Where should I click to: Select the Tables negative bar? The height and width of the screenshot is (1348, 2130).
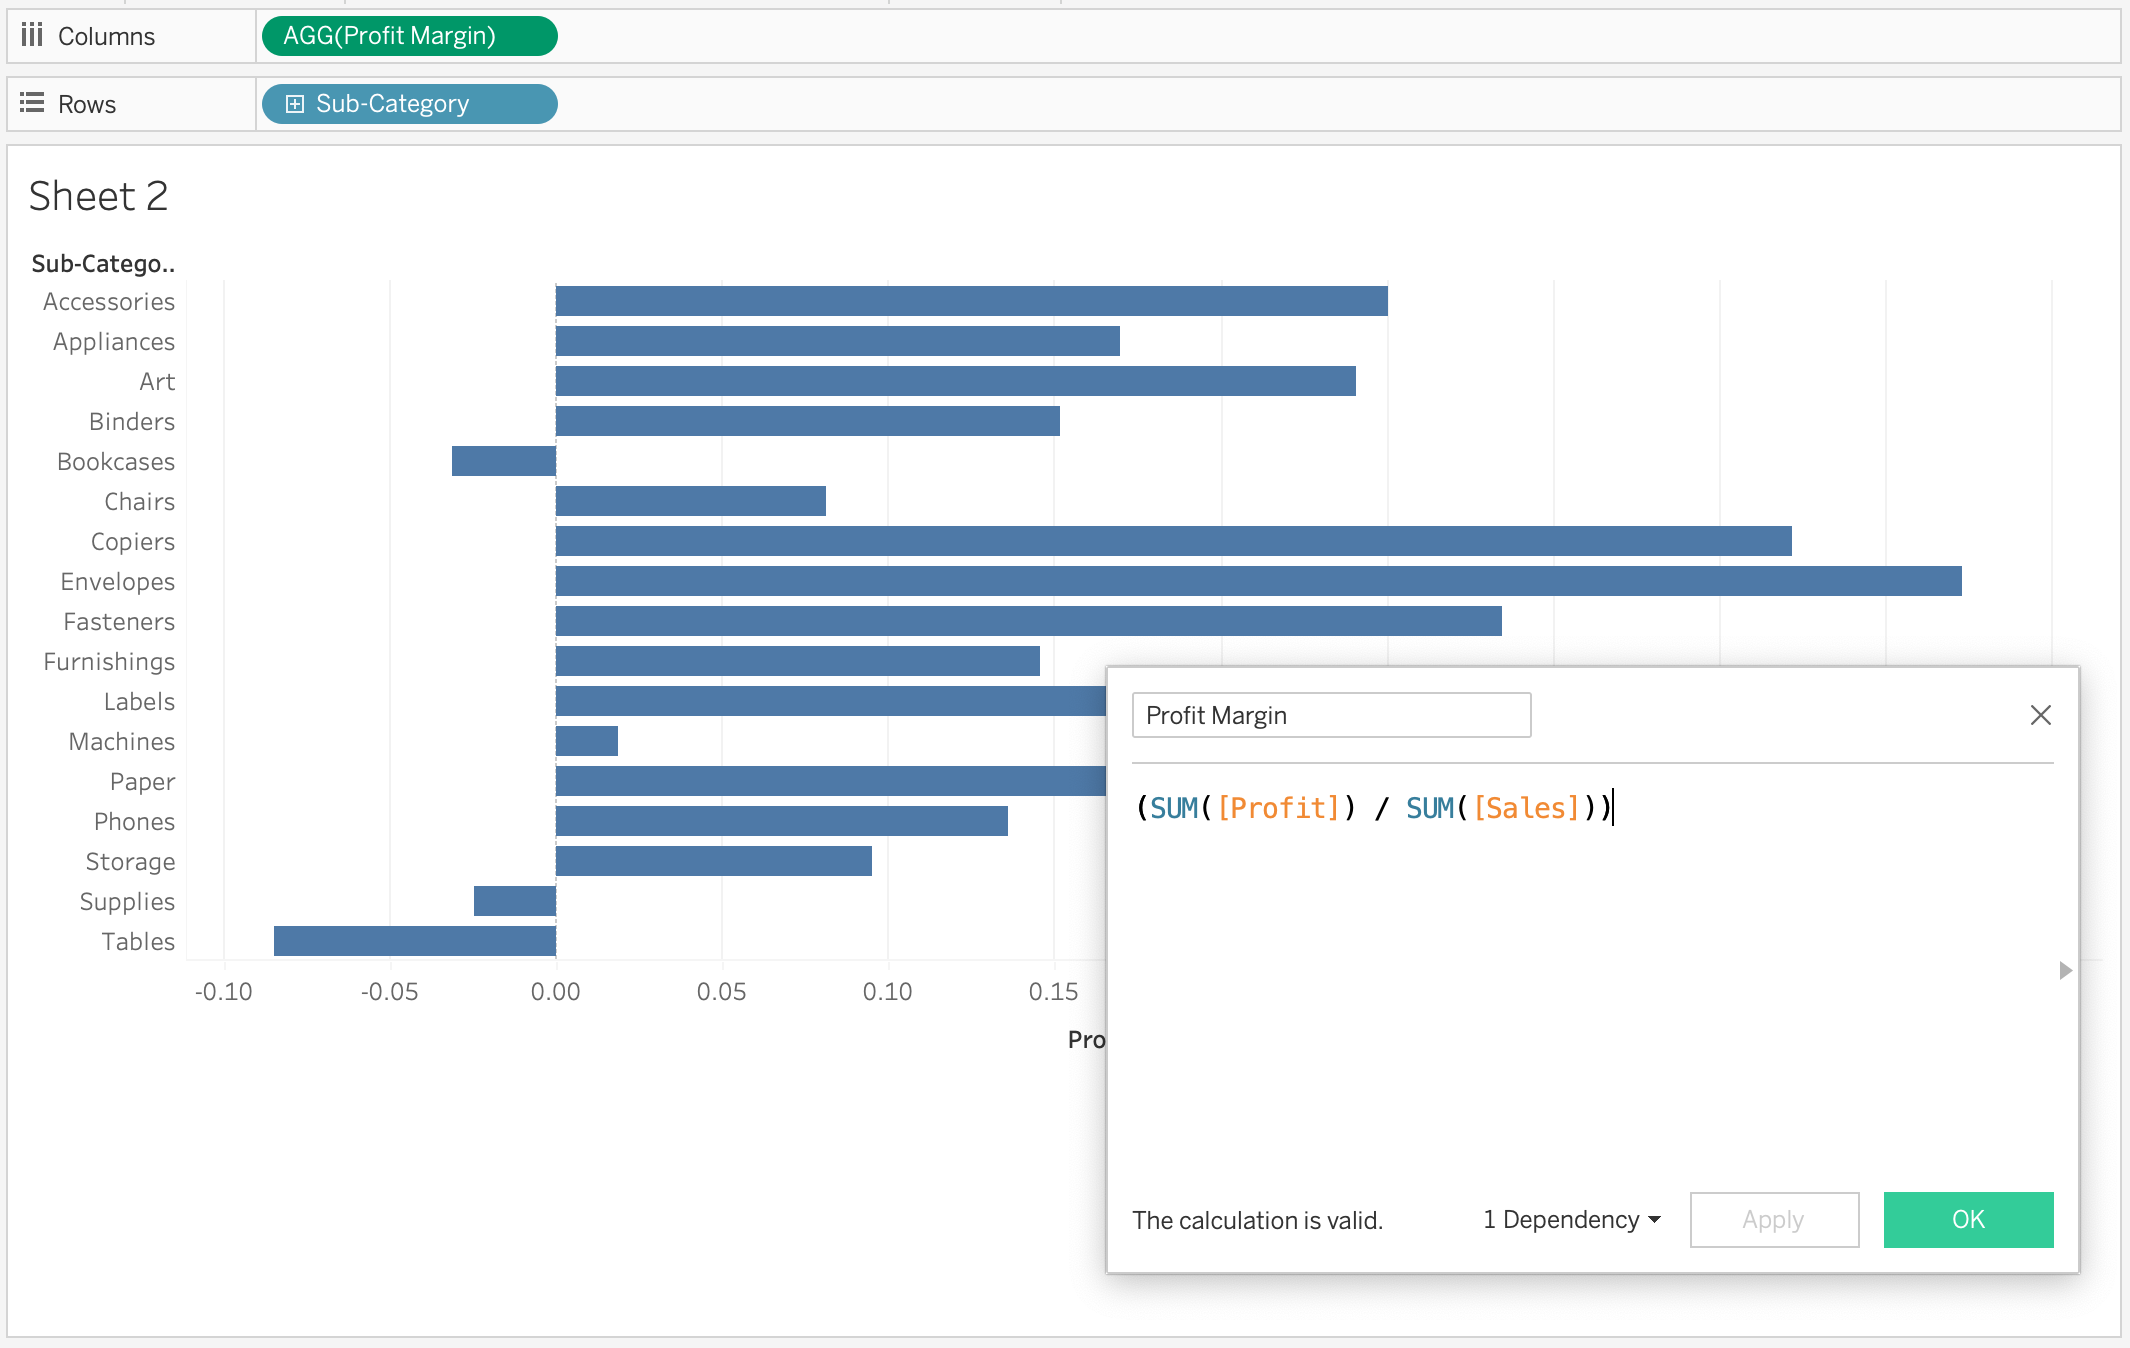tap(414, 941)
